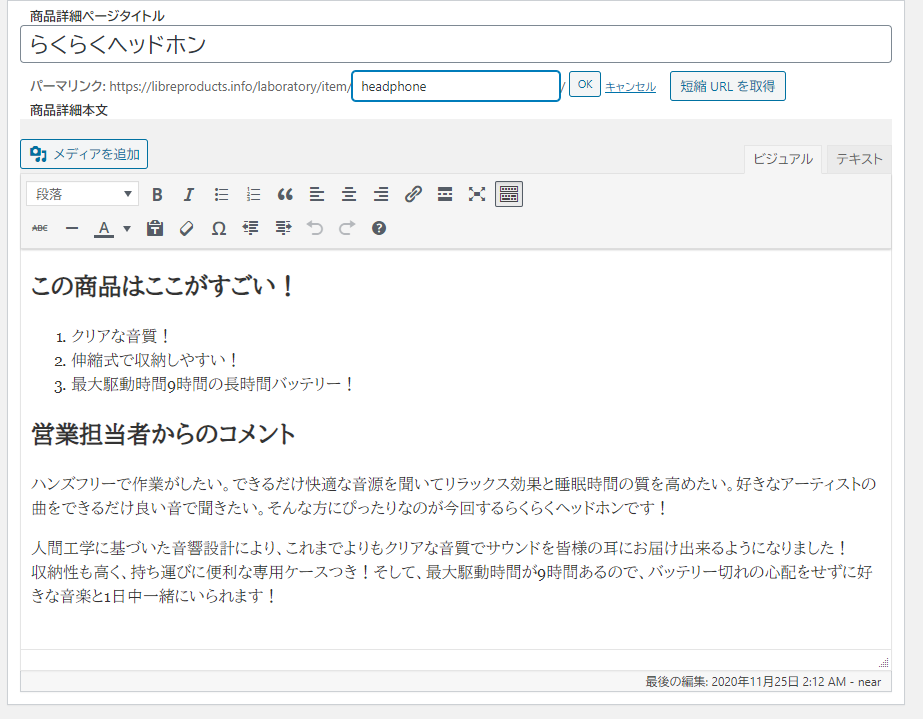The height and width of the screenshot is (719, 923).
Task: Align text right
Action: [x=381, y=194]
